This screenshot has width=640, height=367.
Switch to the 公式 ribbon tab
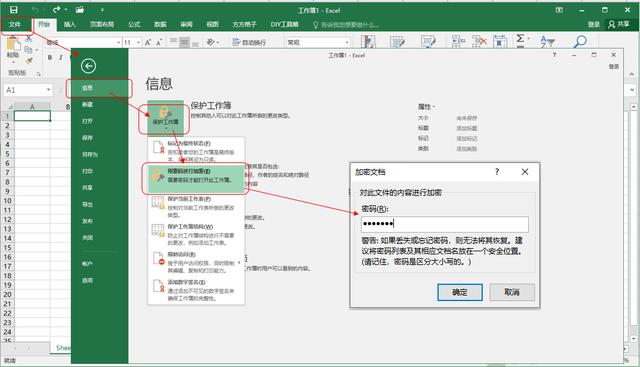134,24
